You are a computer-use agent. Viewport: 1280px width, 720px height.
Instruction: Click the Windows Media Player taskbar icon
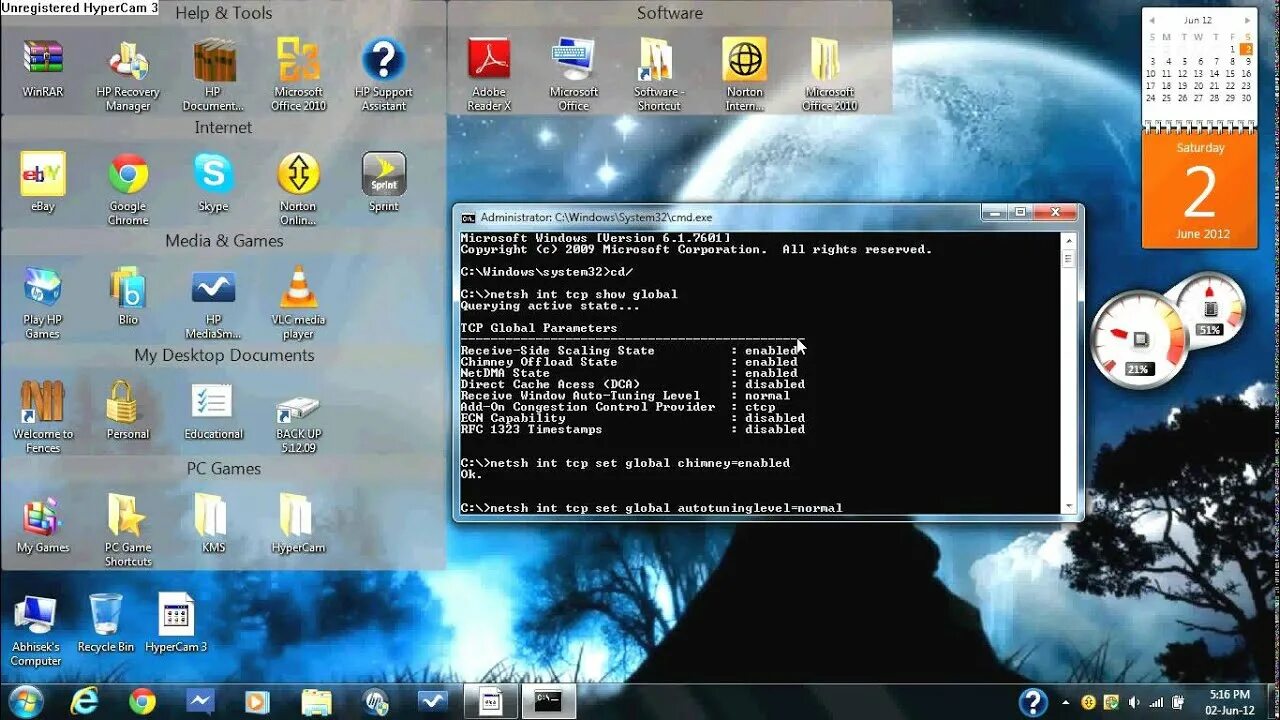pyautogui.click(x=257, y=701)
